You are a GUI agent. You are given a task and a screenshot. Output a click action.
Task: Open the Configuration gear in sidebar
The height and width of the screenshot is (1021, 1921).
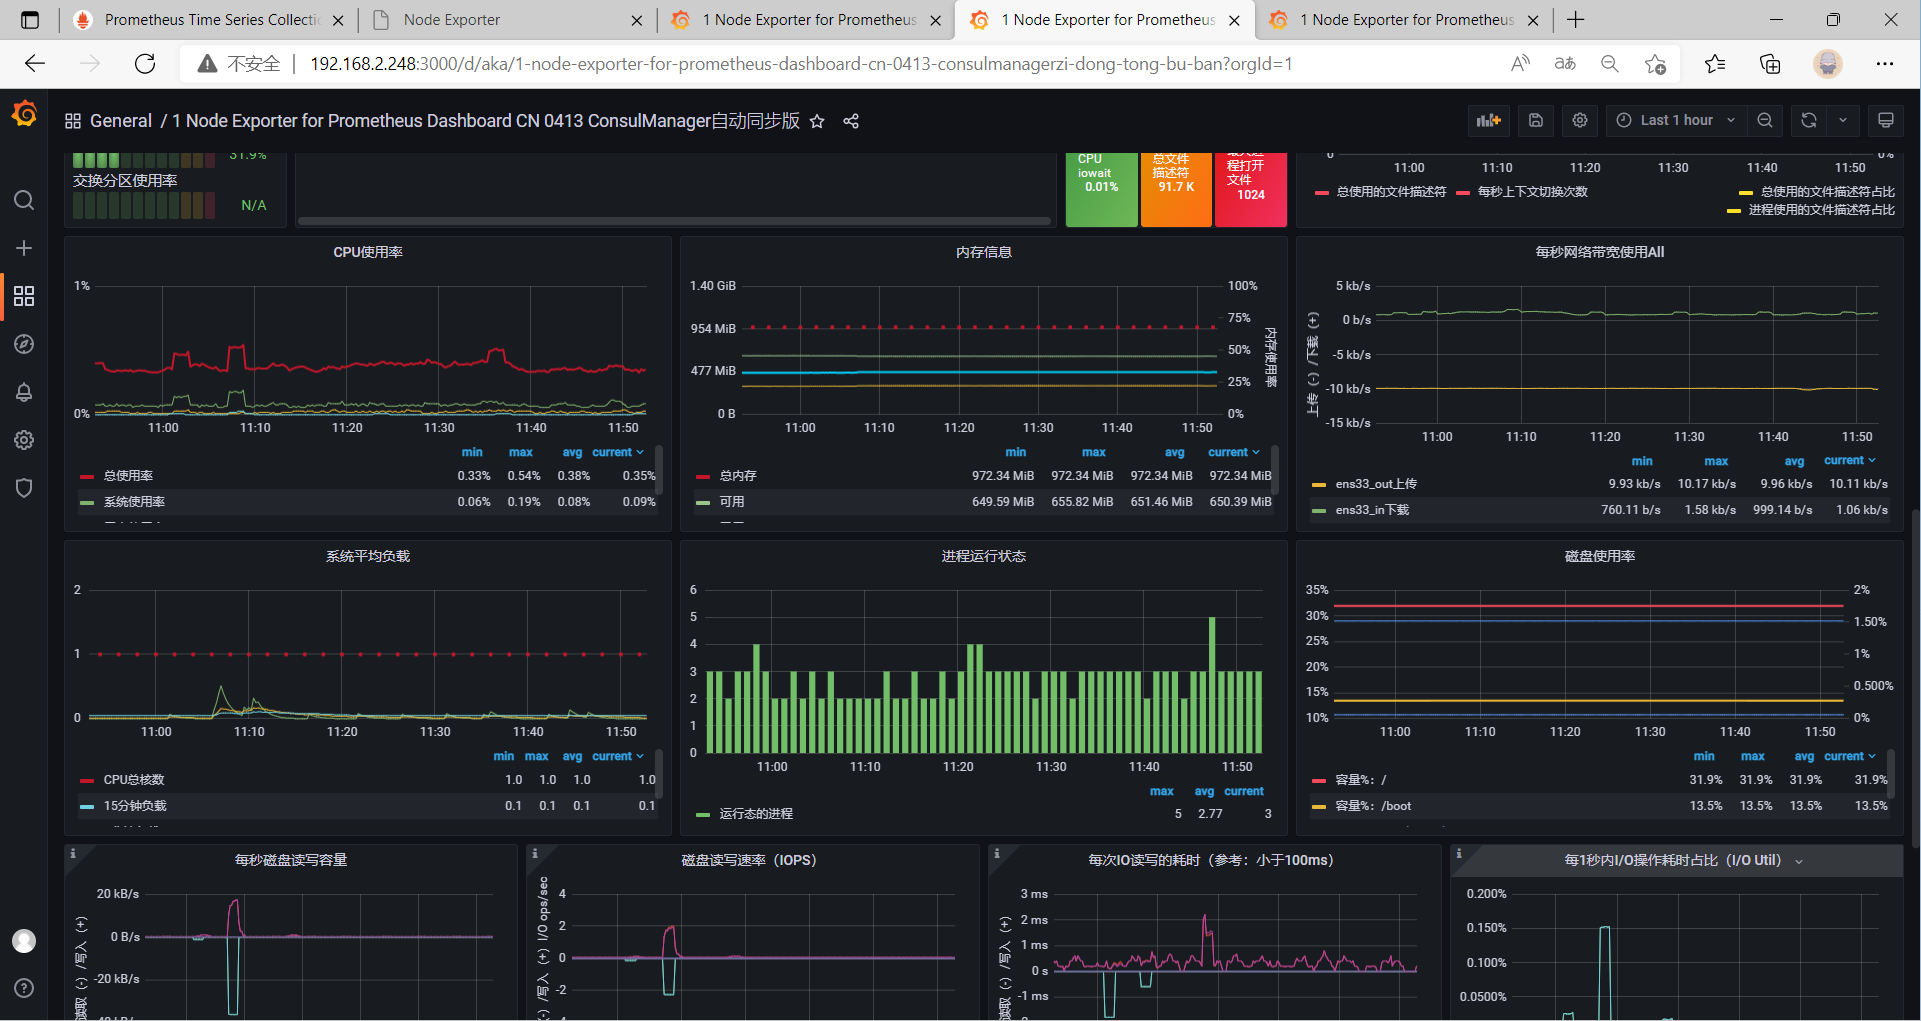(24, 440)
